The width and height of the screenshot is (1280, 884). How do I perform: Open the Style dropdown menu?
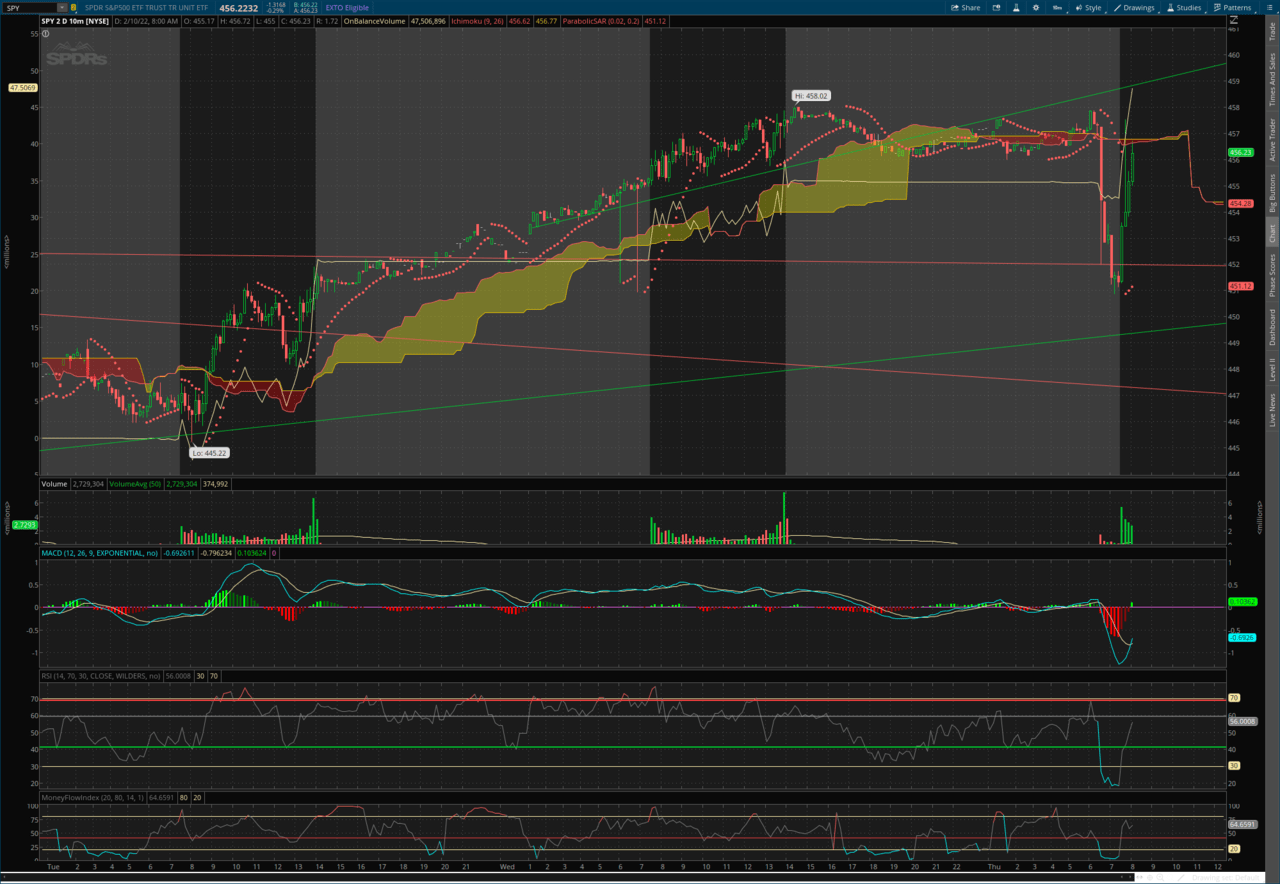tap(1087, 7)
